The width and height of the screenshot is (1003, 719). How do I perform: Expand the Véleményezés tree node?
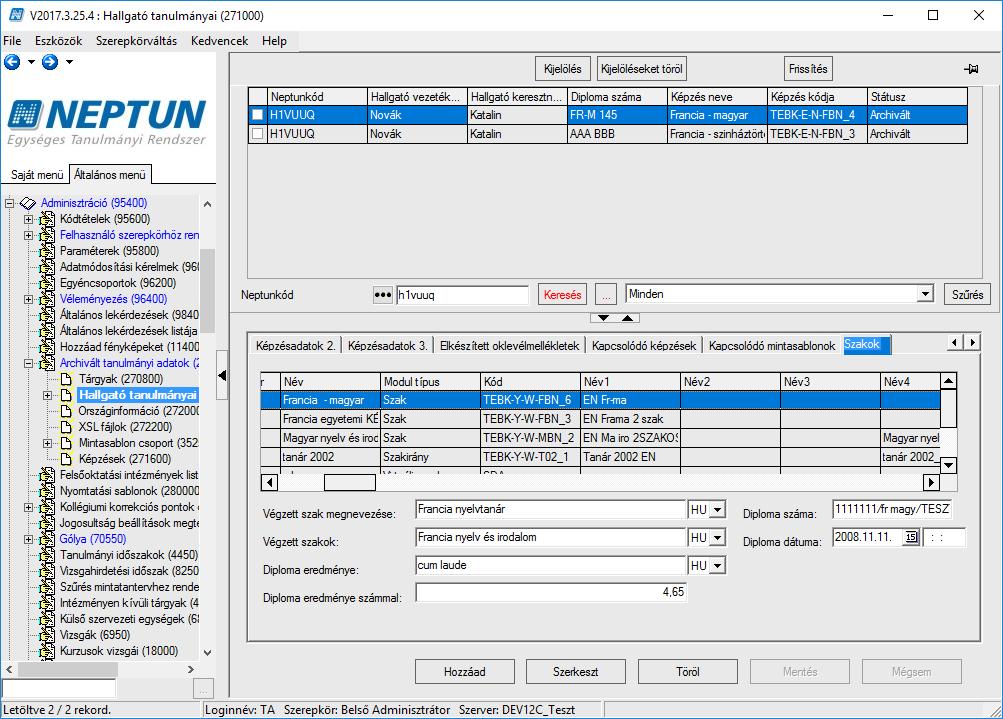pos(28,299)
